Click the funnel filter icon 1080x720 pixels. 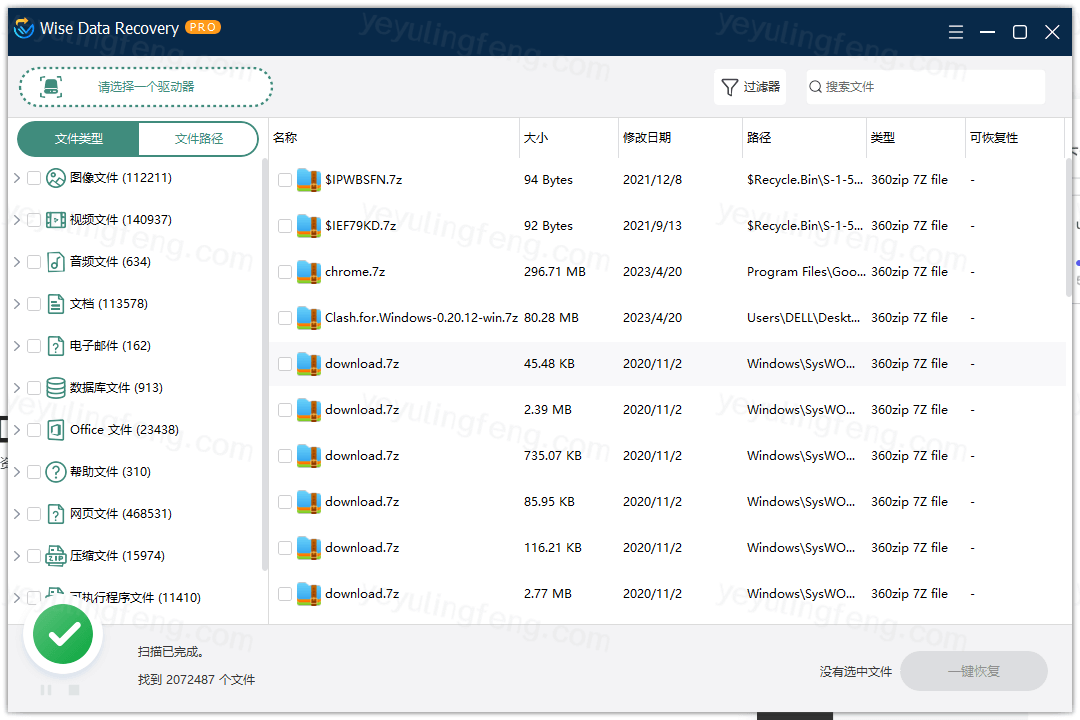click(729, 87)
